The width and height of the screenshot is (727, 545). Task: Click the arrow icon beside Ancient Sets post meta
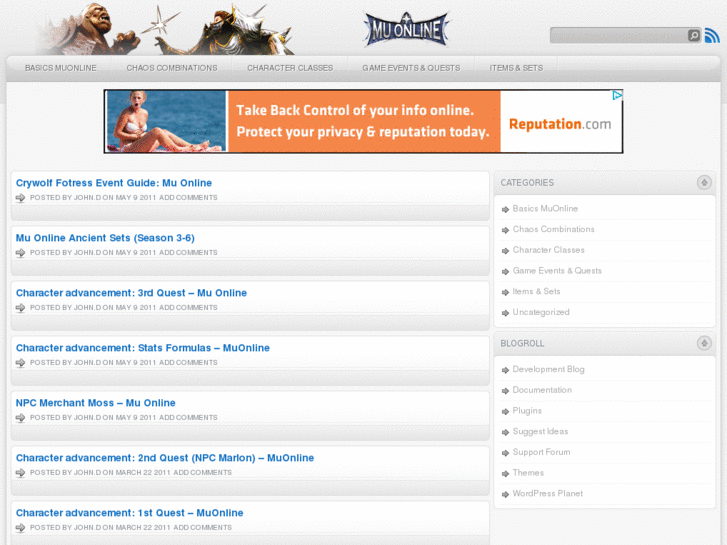20,253
